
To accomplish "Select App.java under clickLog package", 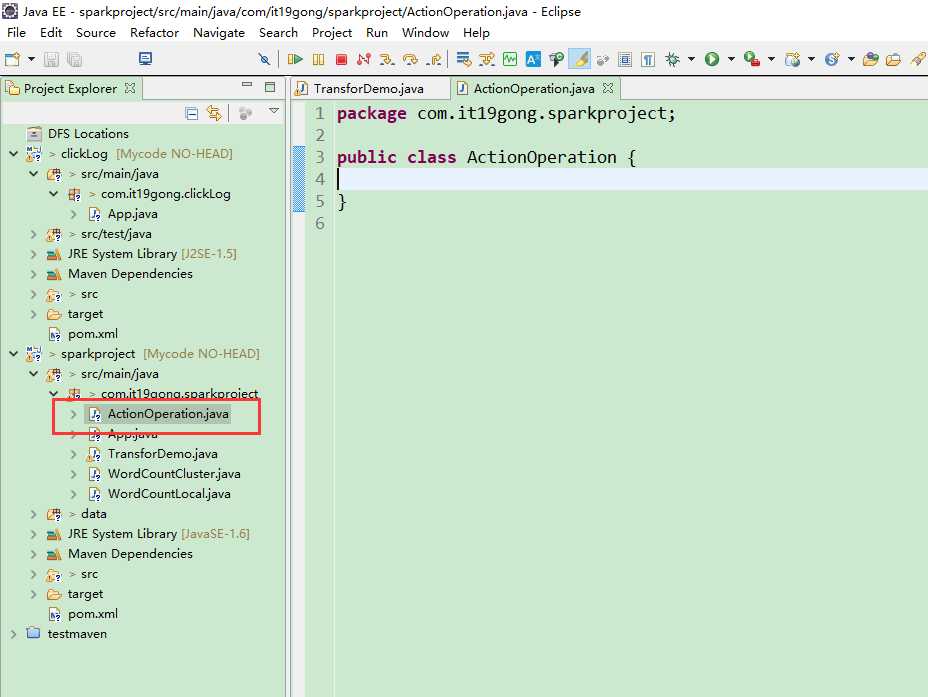I will (x=133, y=214).
